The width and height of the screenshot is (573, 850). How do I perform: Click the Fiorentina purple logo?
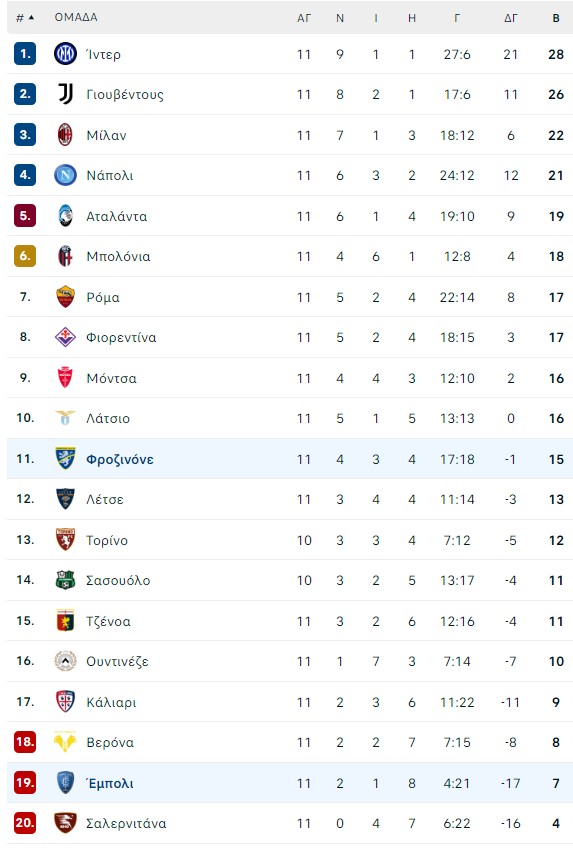[65, 337]
